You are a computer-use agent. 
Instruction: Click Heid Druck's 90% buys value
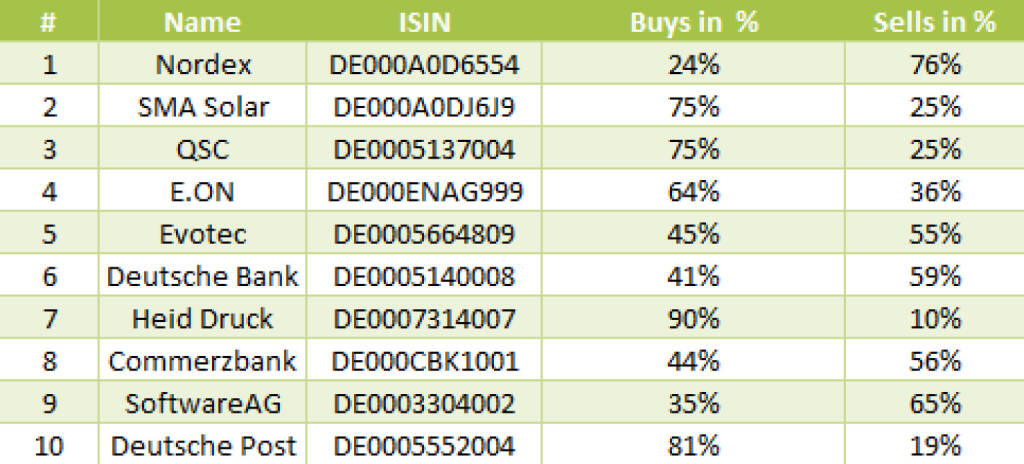694,319
